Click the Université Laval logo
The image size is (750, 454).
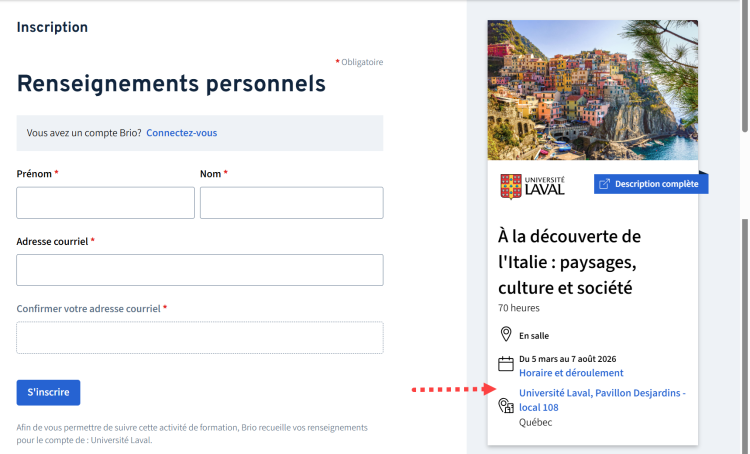(532, 186)
